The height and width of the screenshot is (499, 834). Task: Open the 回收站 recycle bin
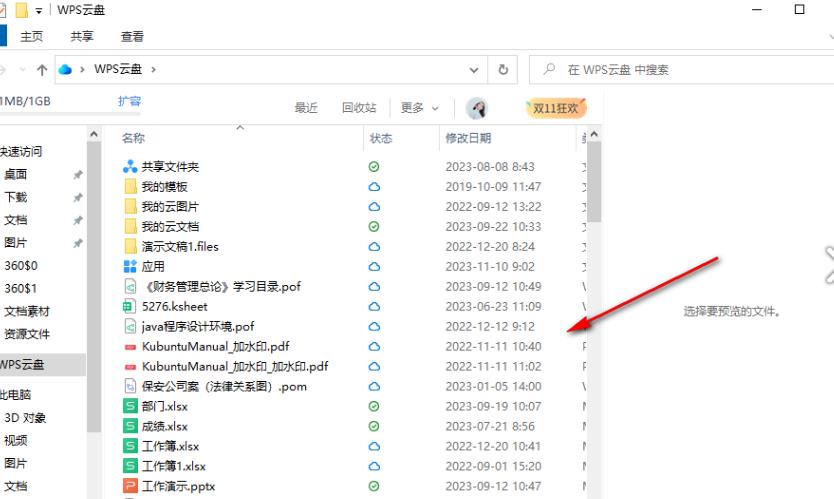click(359, 108)
